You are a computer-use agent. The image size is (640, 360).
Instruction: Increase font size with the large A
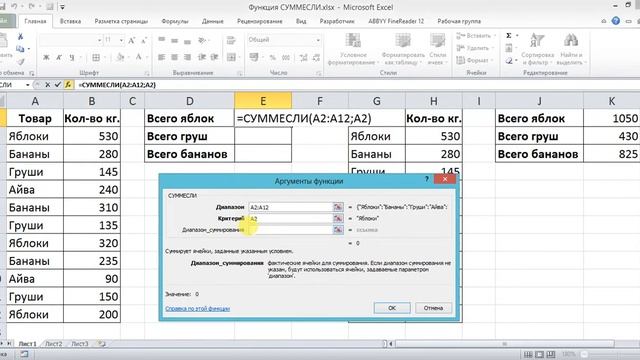point(131,40)
